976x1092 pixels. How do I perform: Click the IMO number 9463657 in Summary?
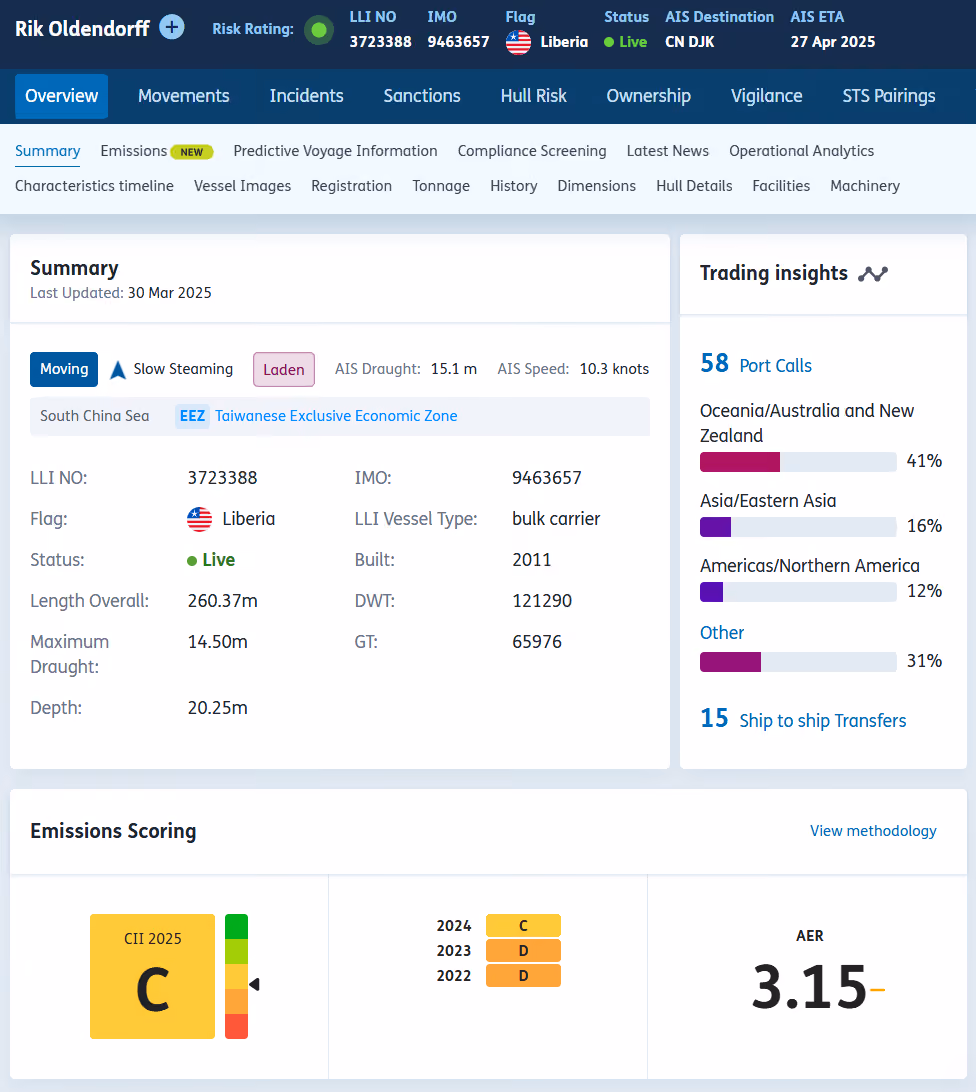[547, 478]
